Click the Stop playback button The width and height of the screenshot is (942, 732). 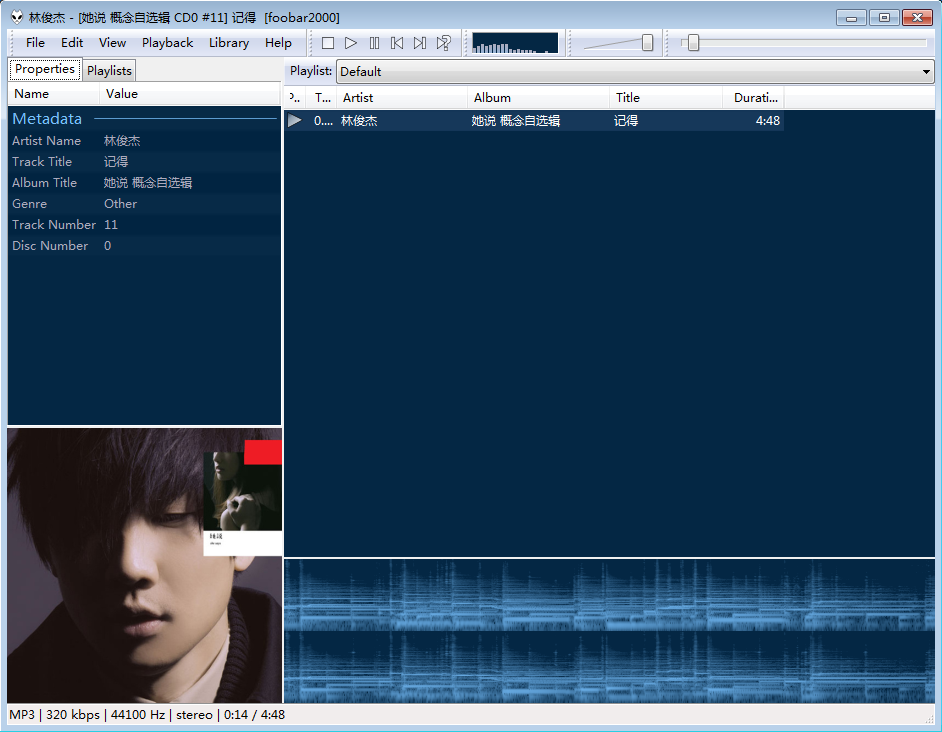click(328, 43)
